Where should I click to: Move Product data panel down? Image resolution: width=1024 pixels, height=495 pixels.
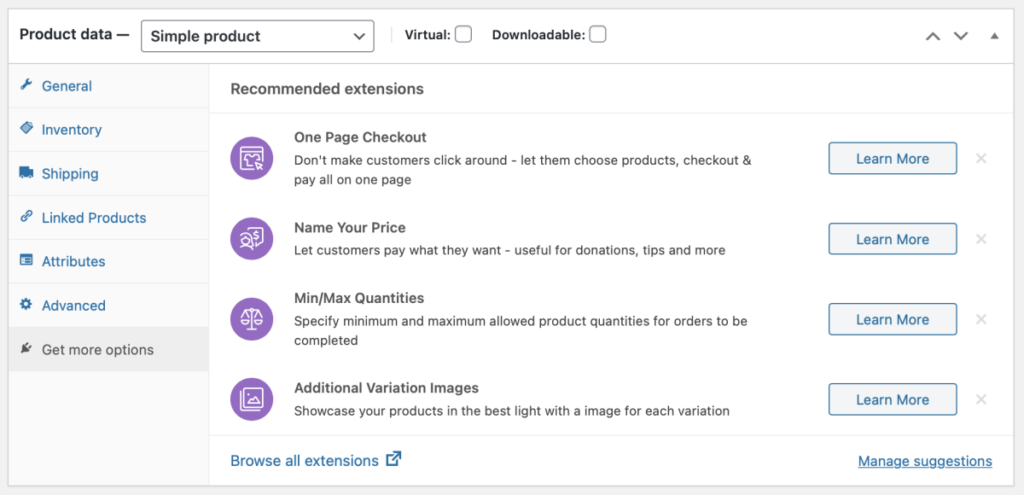pyautogui.click(x=961, y=36)
